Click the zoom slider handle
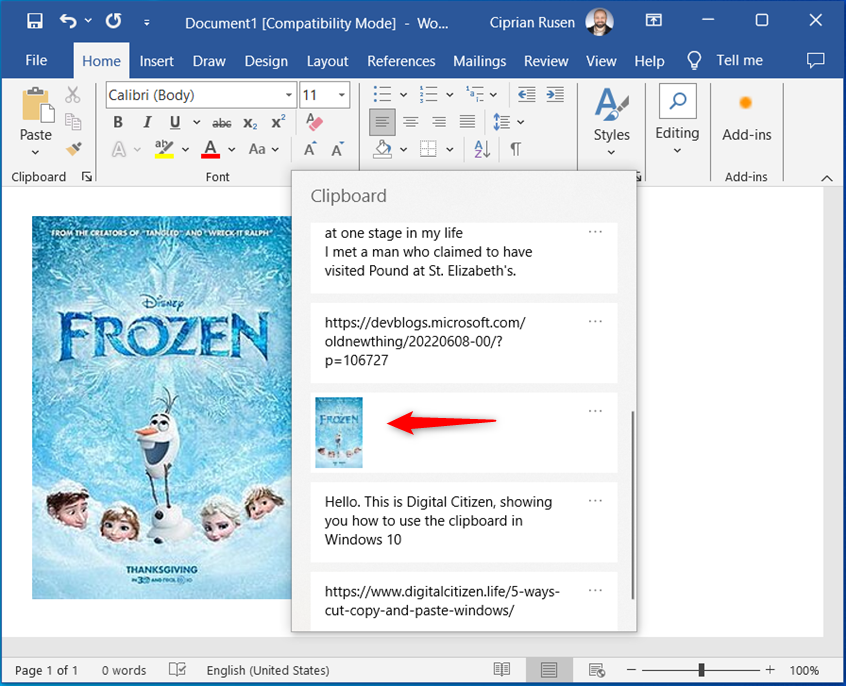This screenshot has width=846, height=686. (x=701, y=670)
